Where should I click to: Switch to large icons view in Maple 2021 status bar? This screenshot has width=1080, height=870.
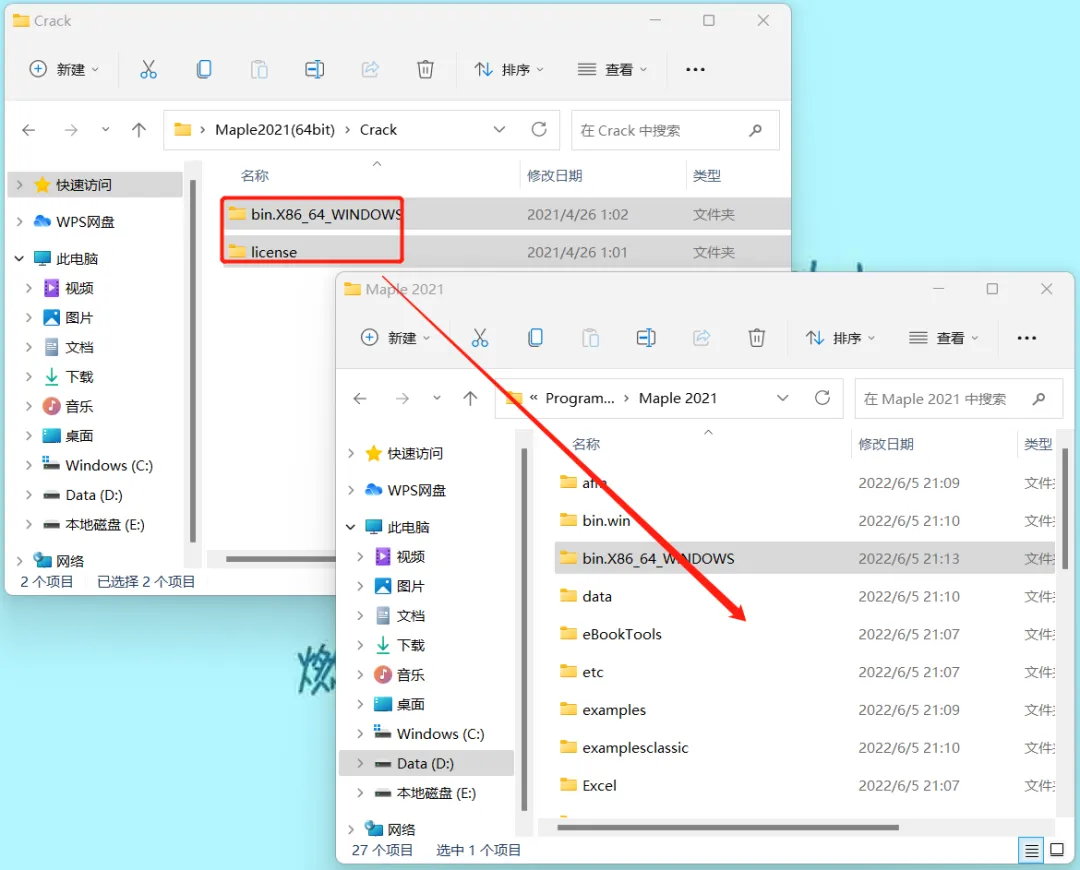[x=1057, y=851]
